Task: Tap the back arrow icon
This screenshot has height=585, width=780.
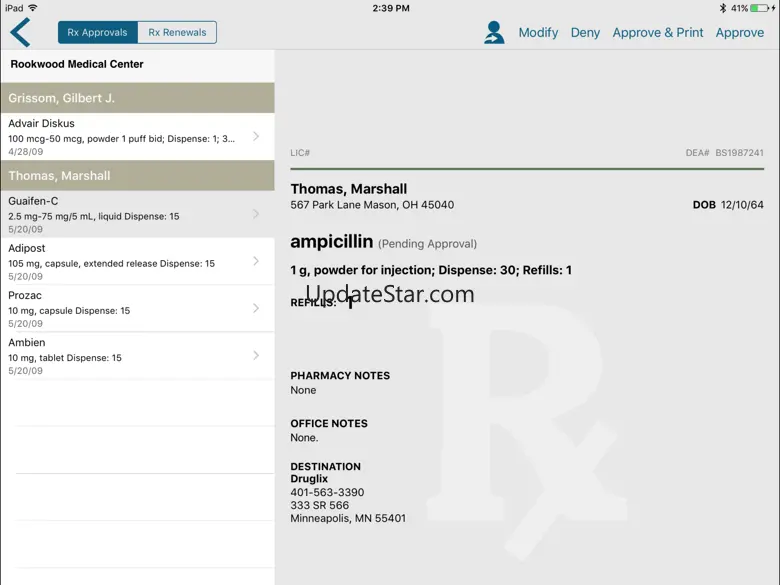Action: click(20, 32)
